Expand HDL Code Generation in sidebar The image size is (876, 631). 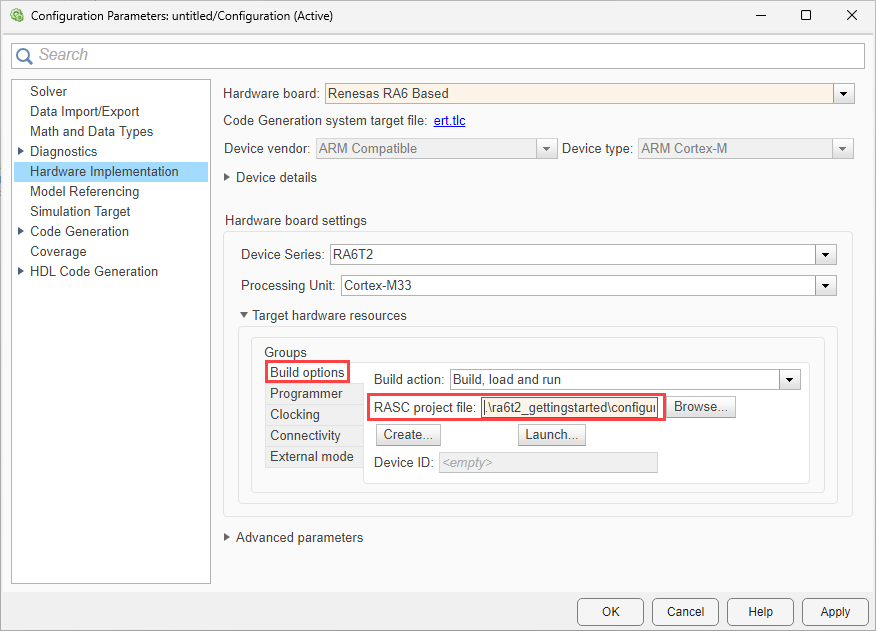pyautogui.click(x=21, y=272)
